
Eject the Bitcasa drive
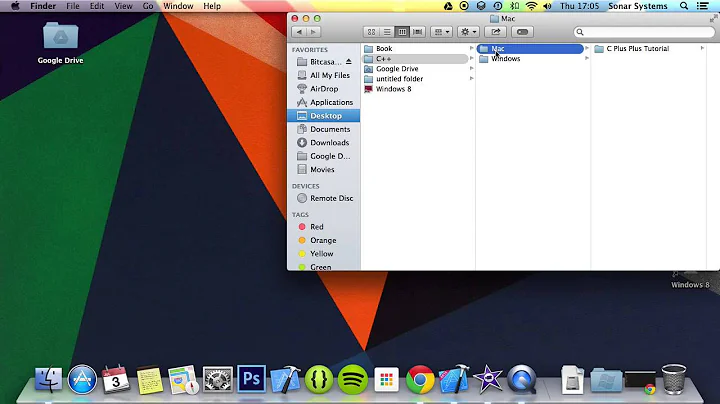(349, 62)
